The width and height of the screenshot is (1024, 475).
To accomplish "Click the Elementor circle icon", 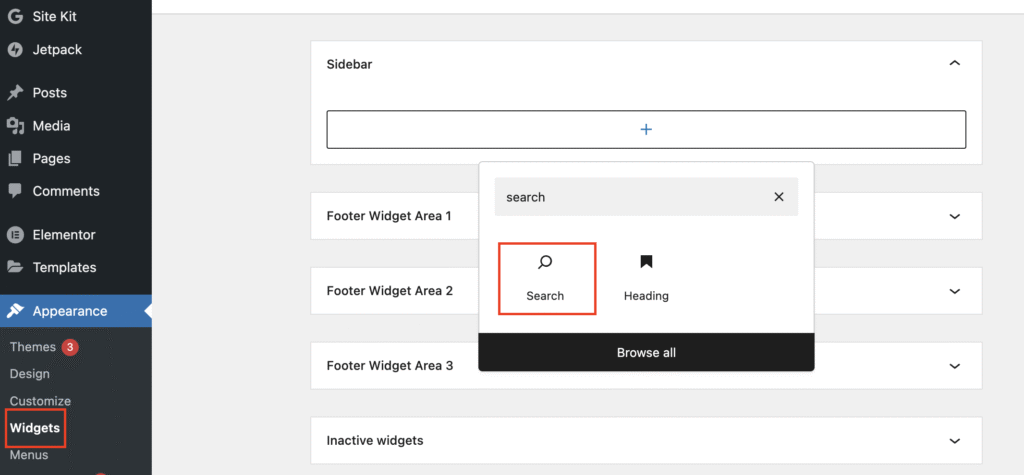I will point(15,235).
